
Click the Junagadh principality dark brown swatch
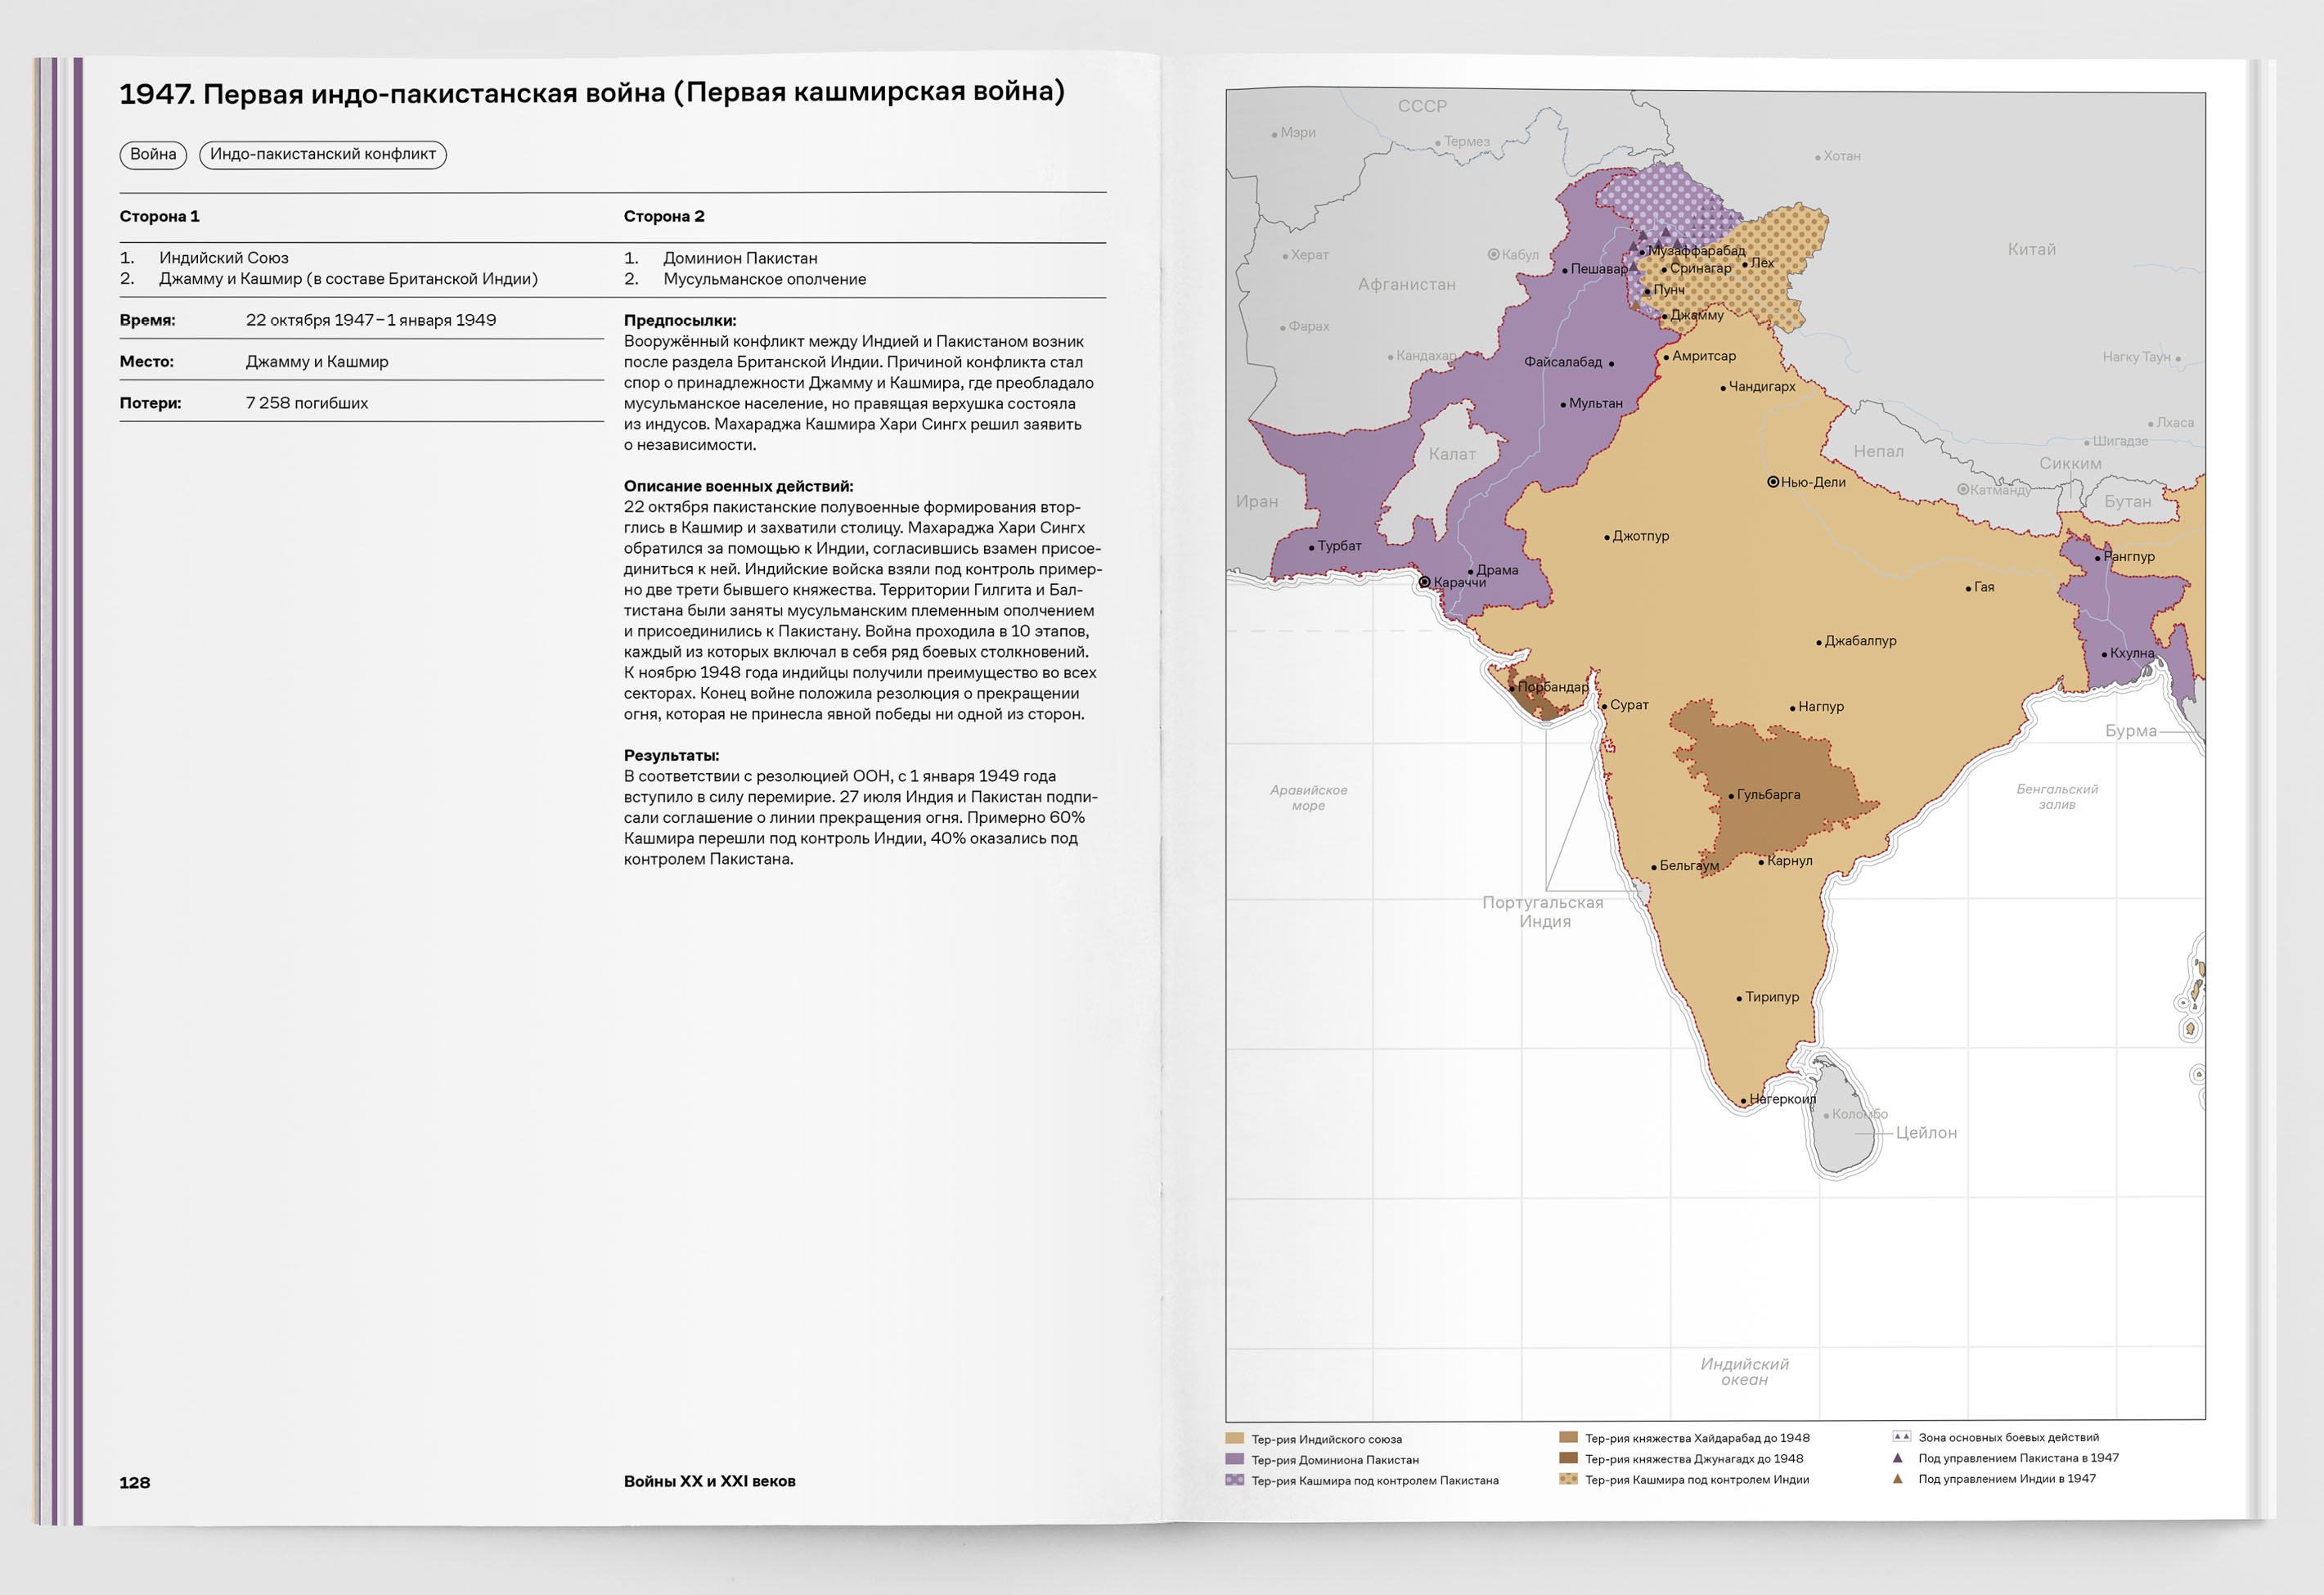pos(1568,1459)
